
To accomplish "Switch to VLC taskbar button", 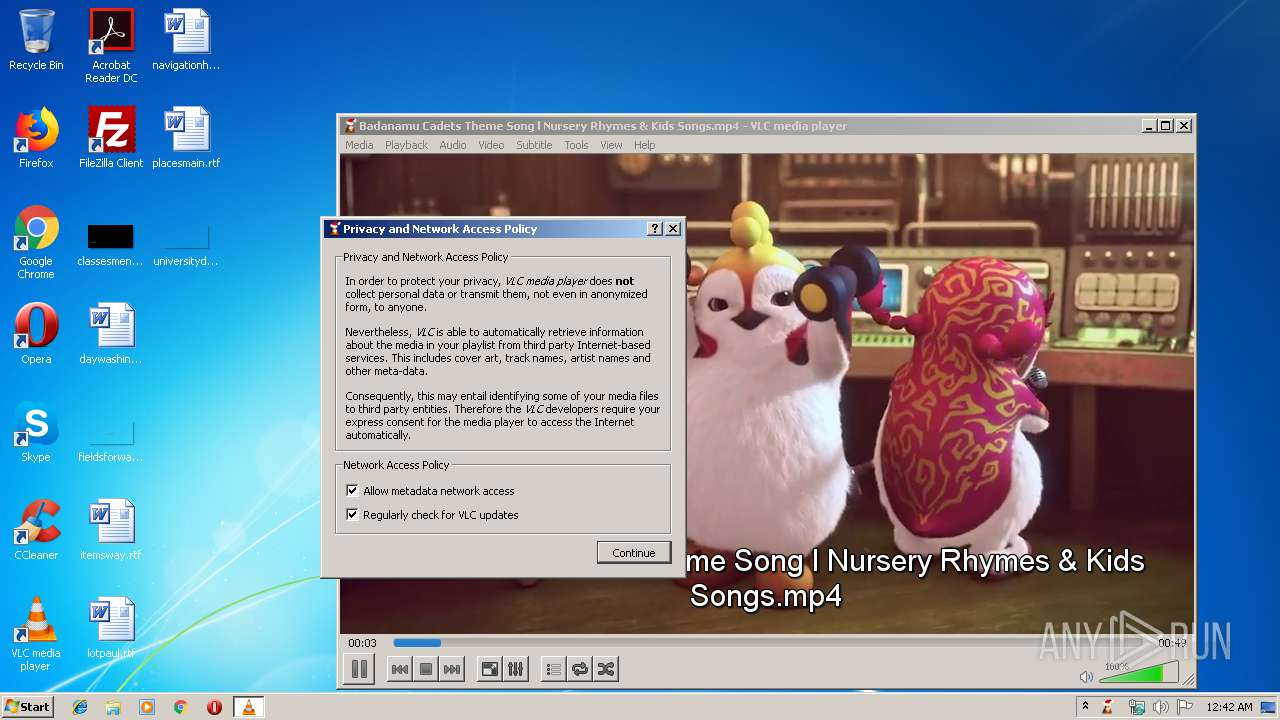I will [248, 707].
